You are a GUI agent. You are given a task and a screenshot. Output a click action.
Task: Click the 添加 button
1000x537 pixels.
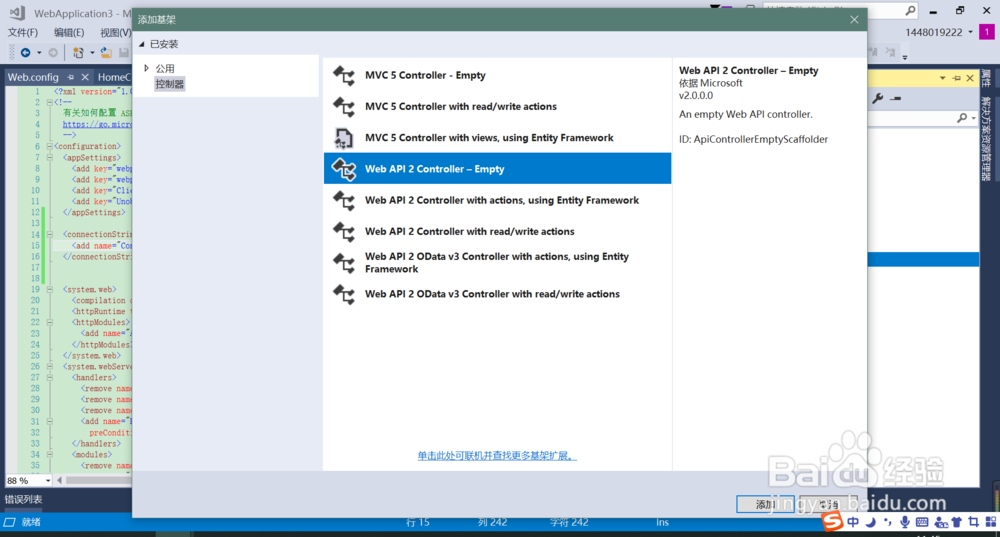(765, 504)
